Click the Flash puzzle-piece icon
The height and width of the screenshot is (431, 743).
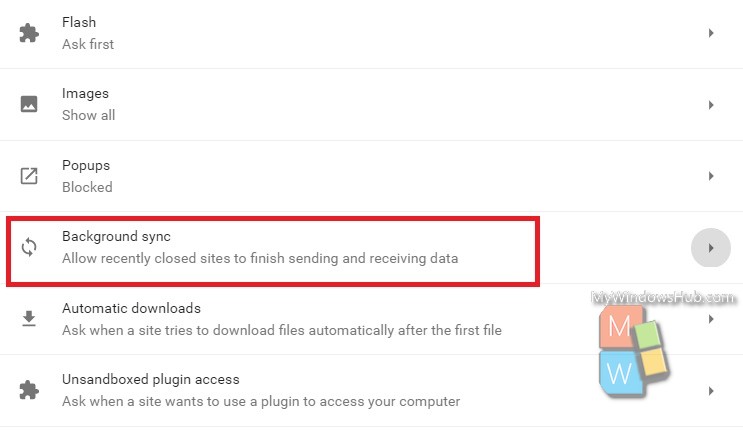coord(29,33)
